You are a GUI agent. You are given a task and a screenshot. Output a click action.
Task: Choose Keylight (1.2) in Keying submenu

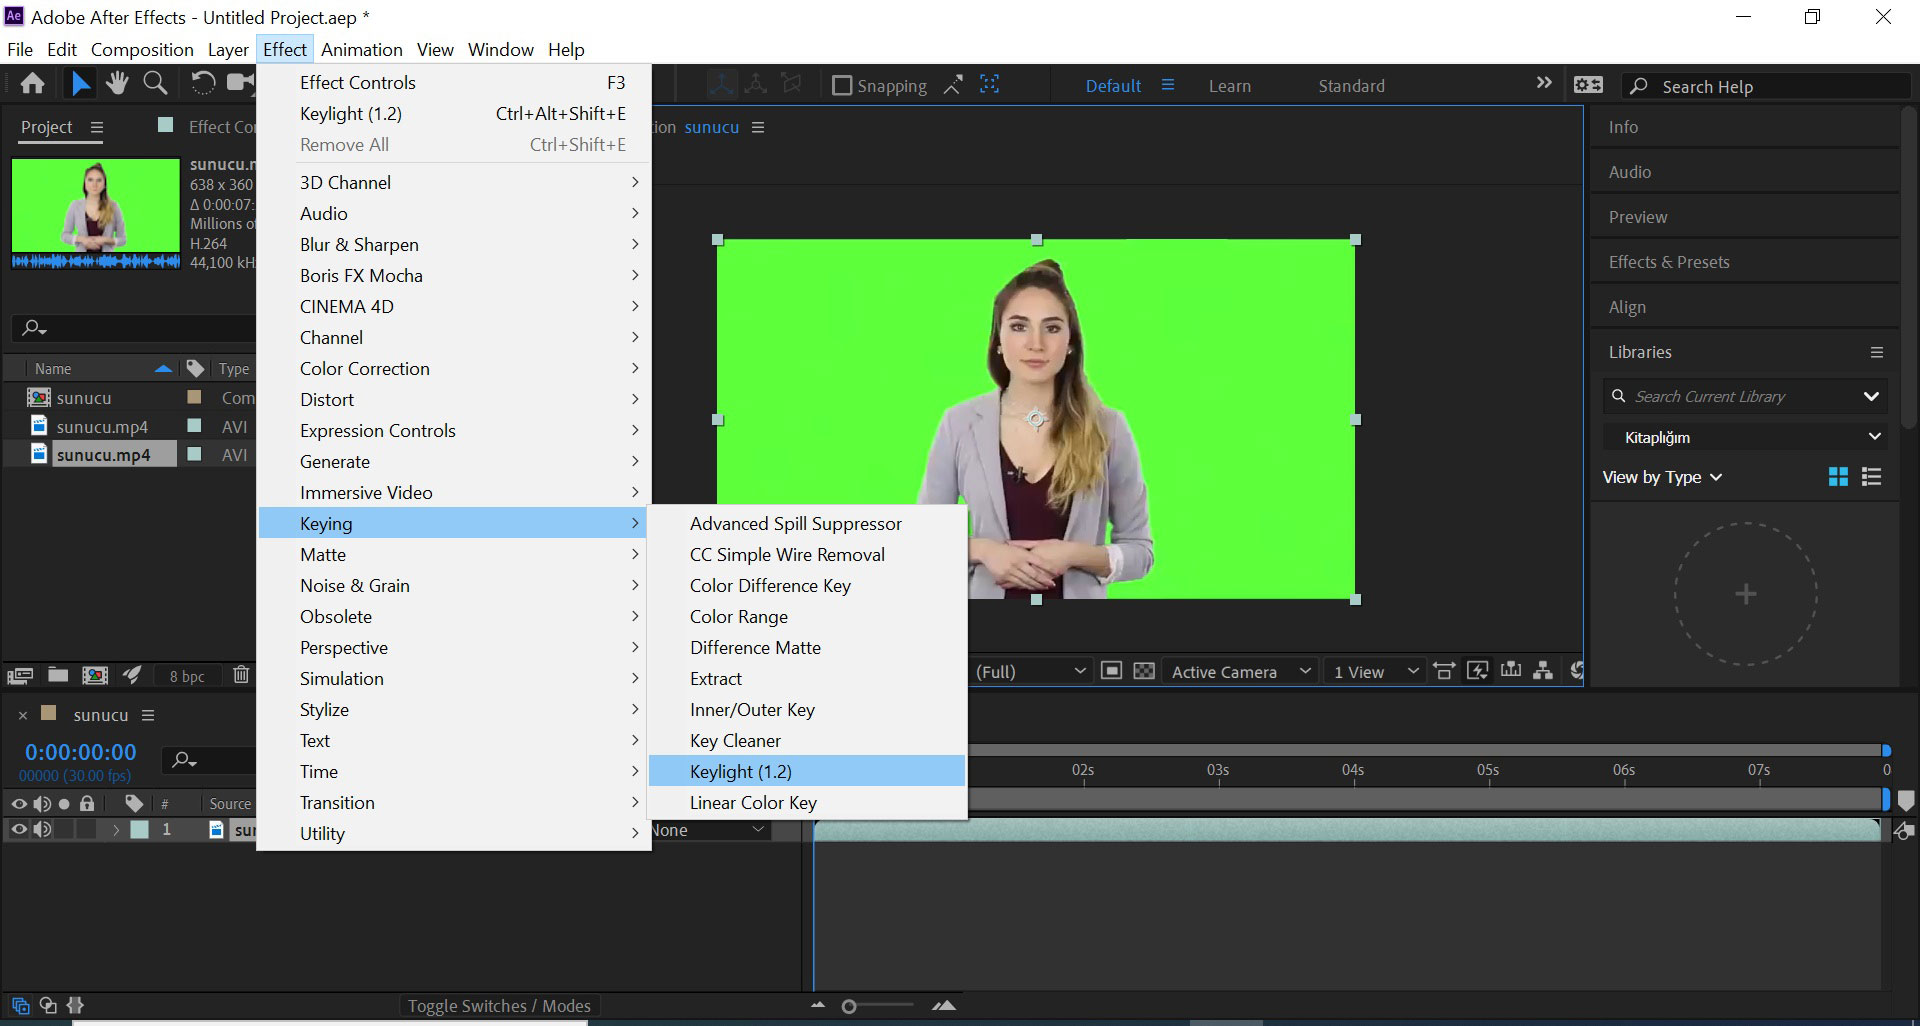pos(807,771)
